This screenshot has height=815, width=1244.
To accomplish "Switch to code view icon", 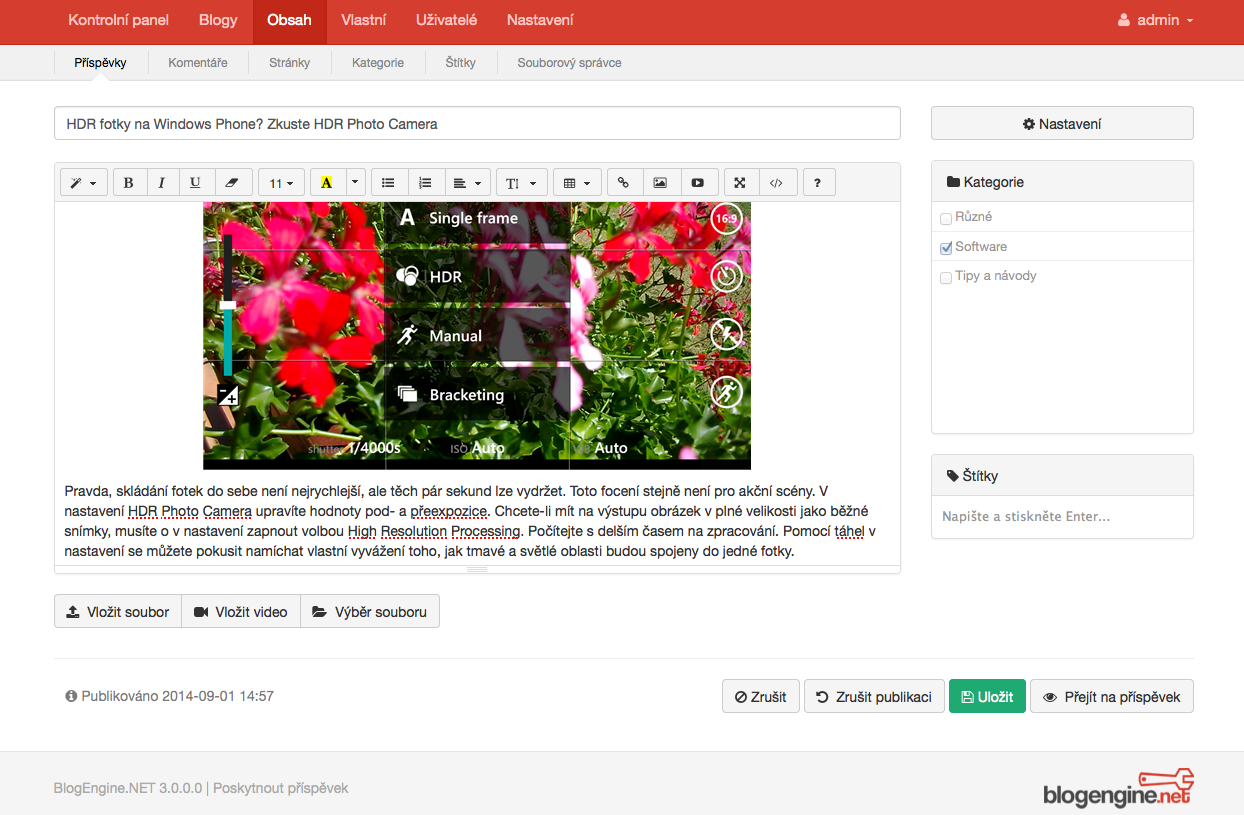I will coord(777,183).
